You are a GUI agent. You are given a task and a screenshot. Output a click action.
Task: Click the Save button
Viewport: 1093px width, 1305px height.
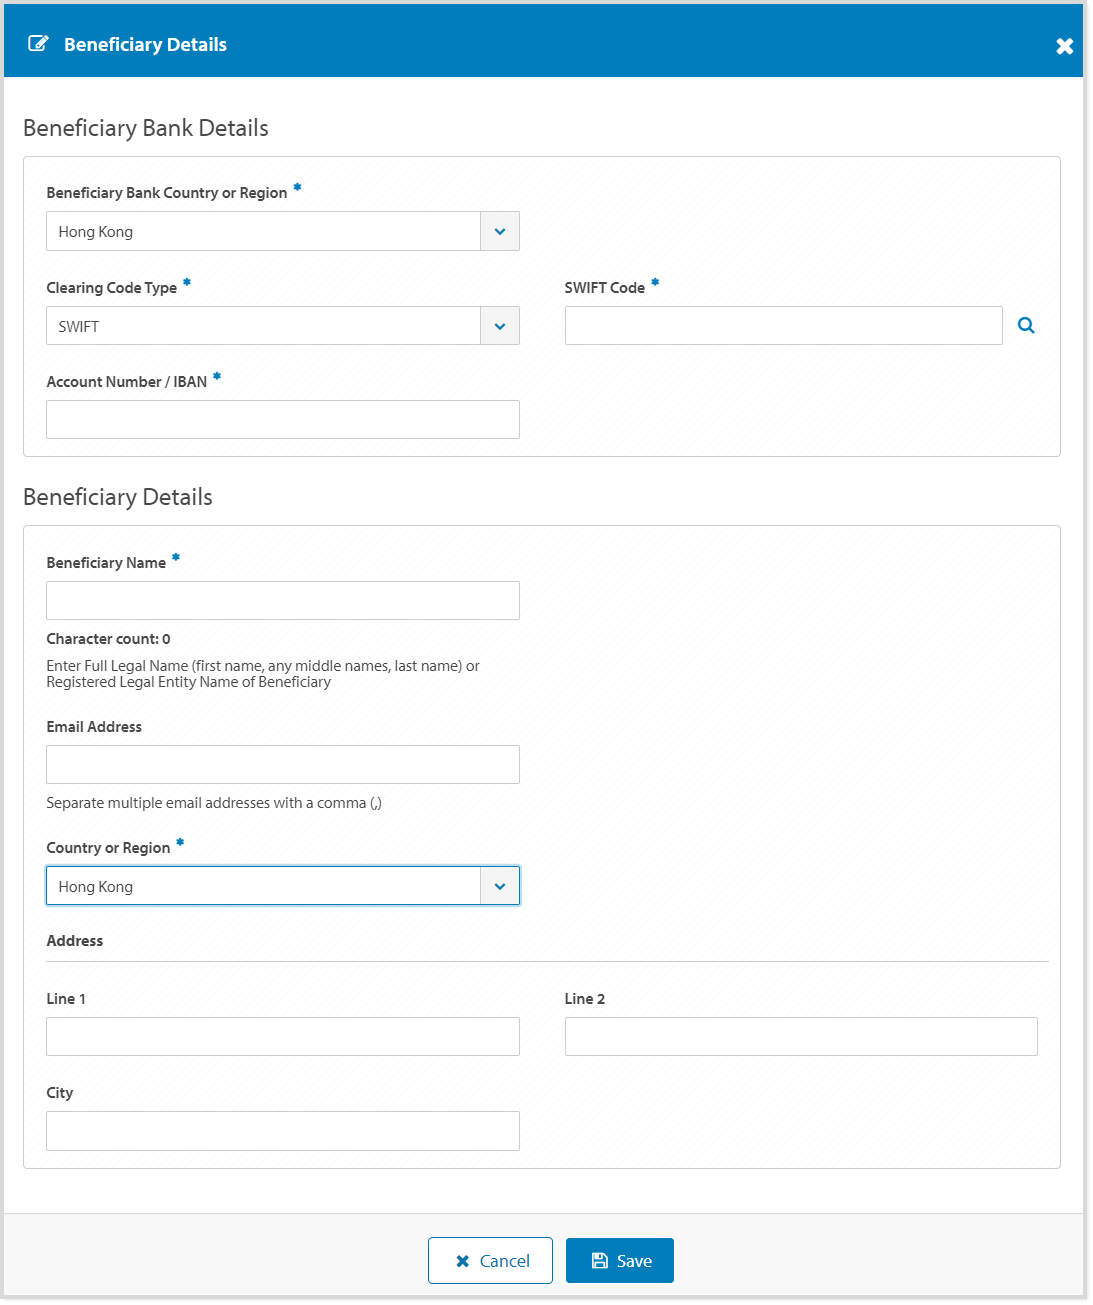pyautogui.click(x=619, y=1260)
